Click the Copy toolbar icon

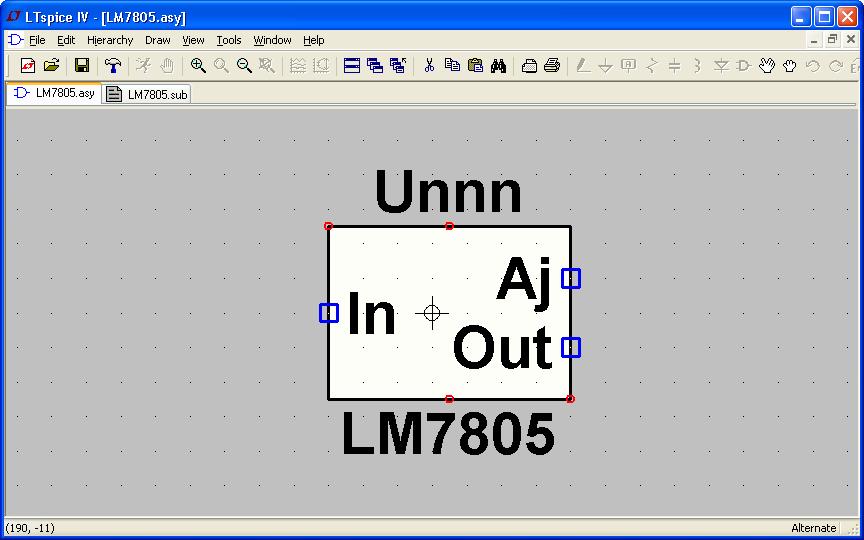[452, 66]
